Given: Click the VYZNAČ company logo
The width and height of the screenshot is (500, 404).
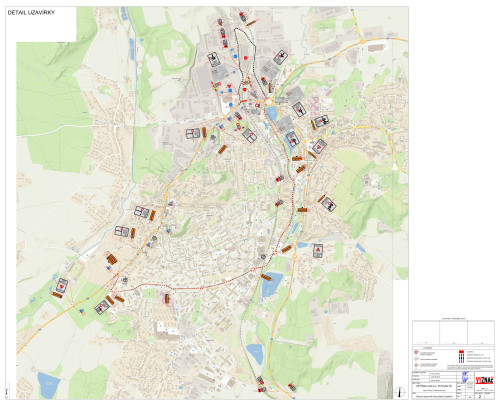Looking at the screenshot, I should [485, 380].
